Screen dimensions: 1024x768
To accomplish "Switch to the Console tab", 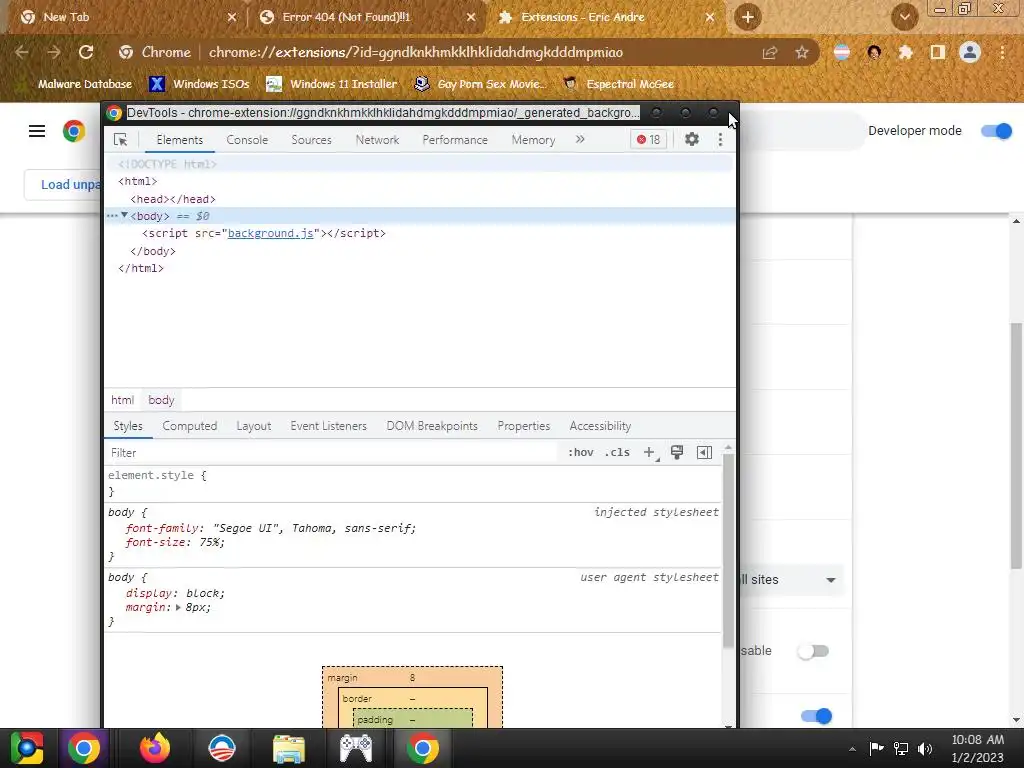I will [x=247, y=140].
